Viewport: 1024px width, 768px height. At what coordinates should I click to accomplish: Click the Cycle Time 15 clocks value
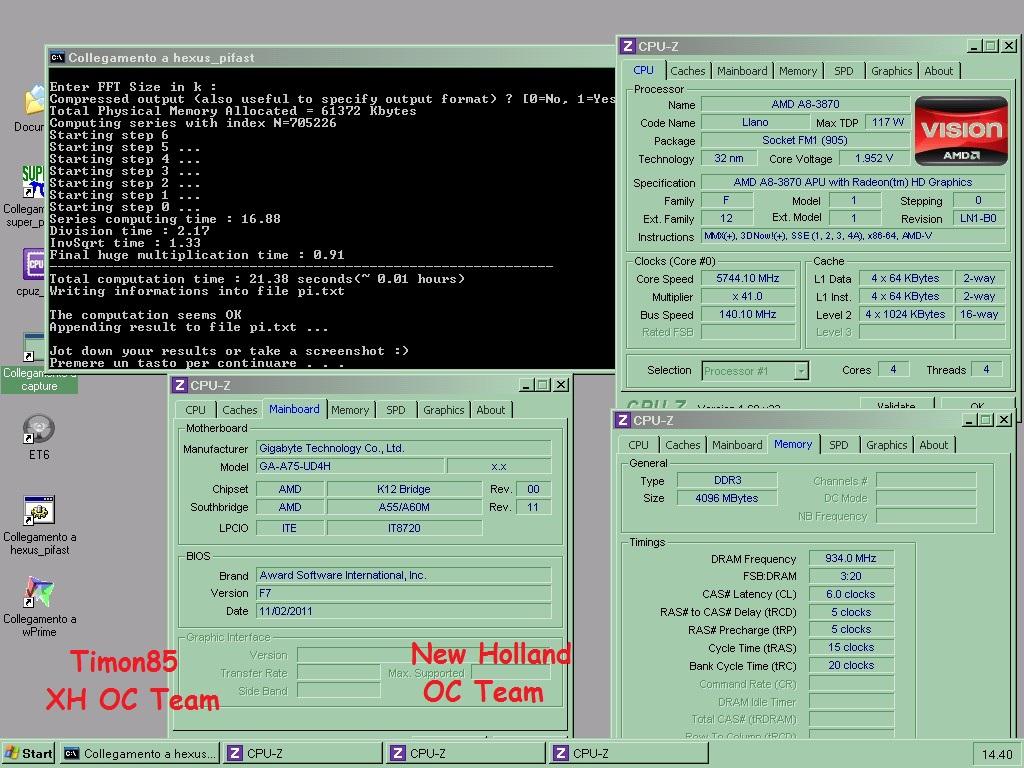[x=851, y=647]
